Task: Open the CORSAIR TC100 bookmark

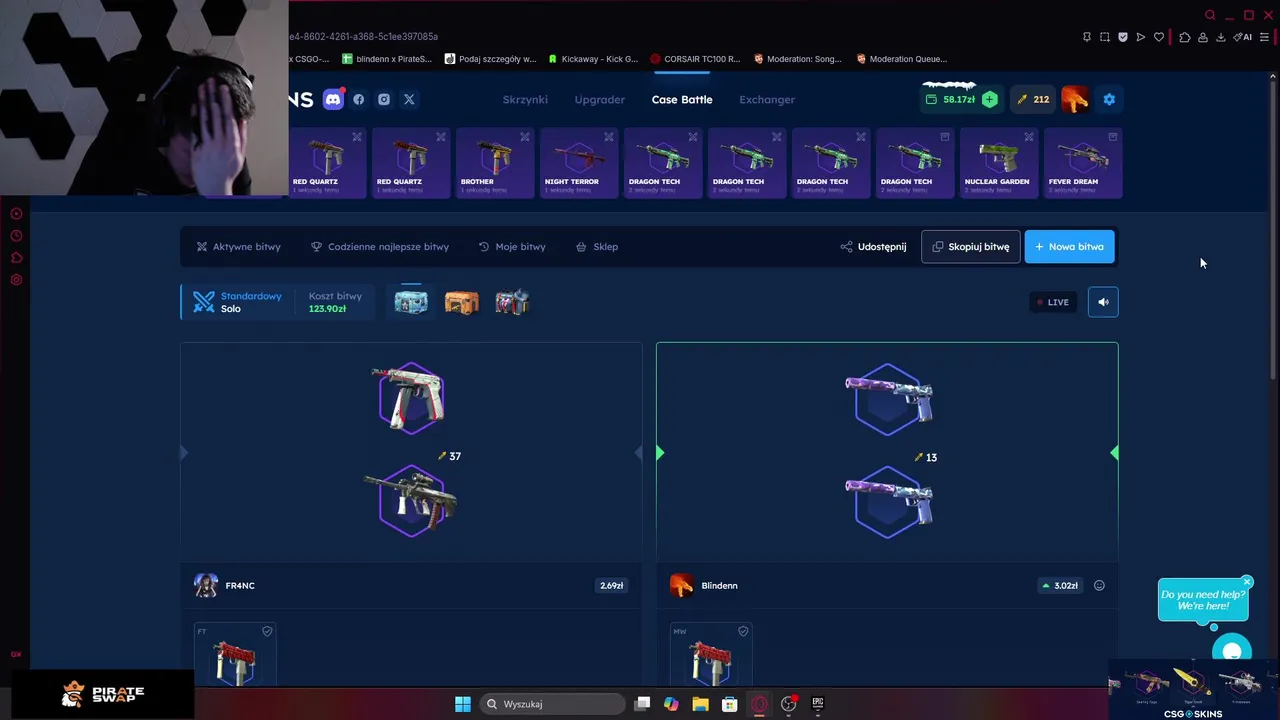Action: pyautogui.click(x=695, y=59)
